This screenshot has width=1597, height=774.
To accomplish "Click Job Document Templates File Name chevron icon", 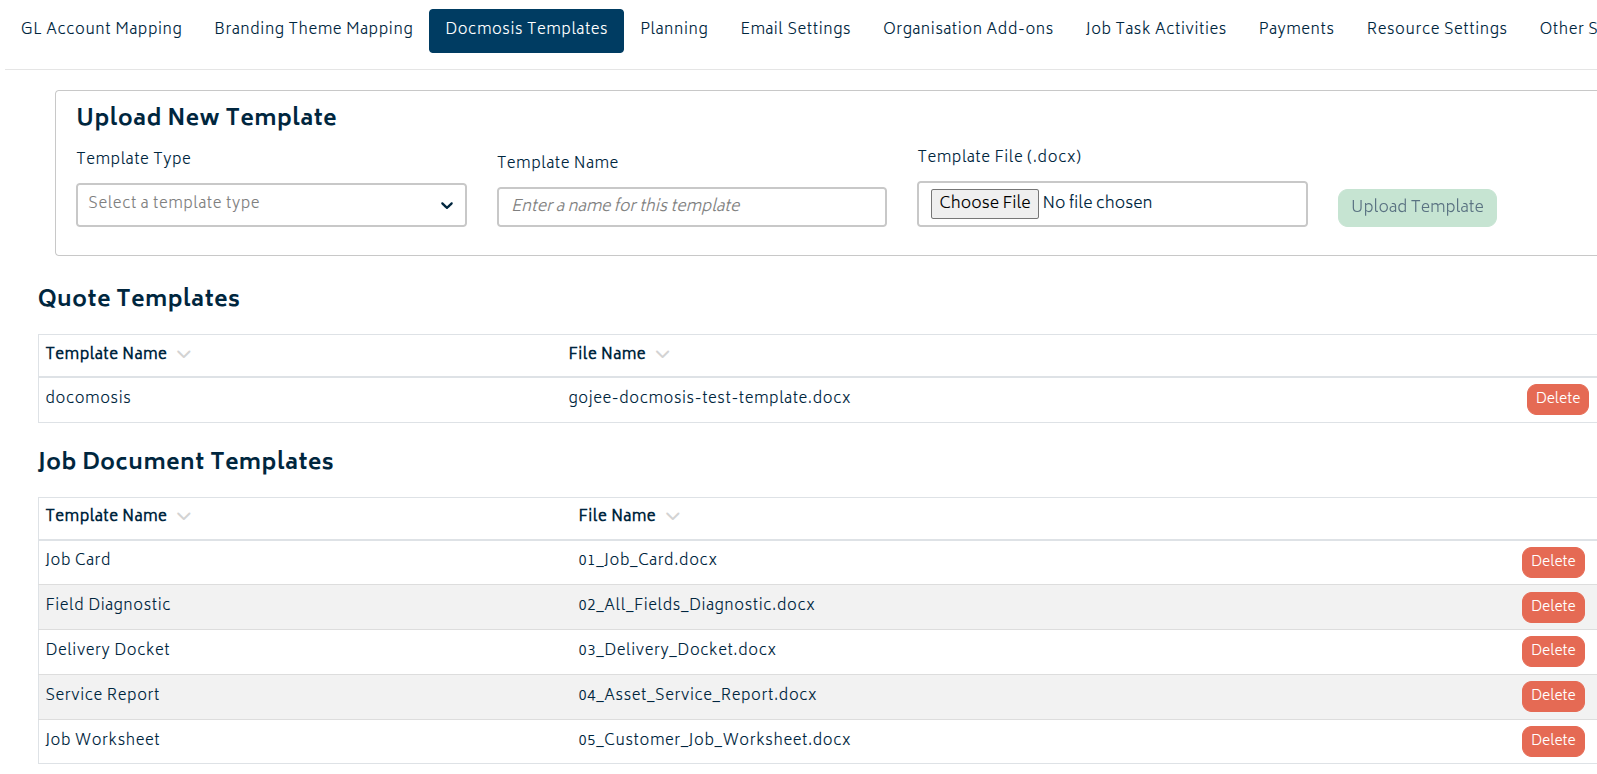I will (x=673, y=516).
